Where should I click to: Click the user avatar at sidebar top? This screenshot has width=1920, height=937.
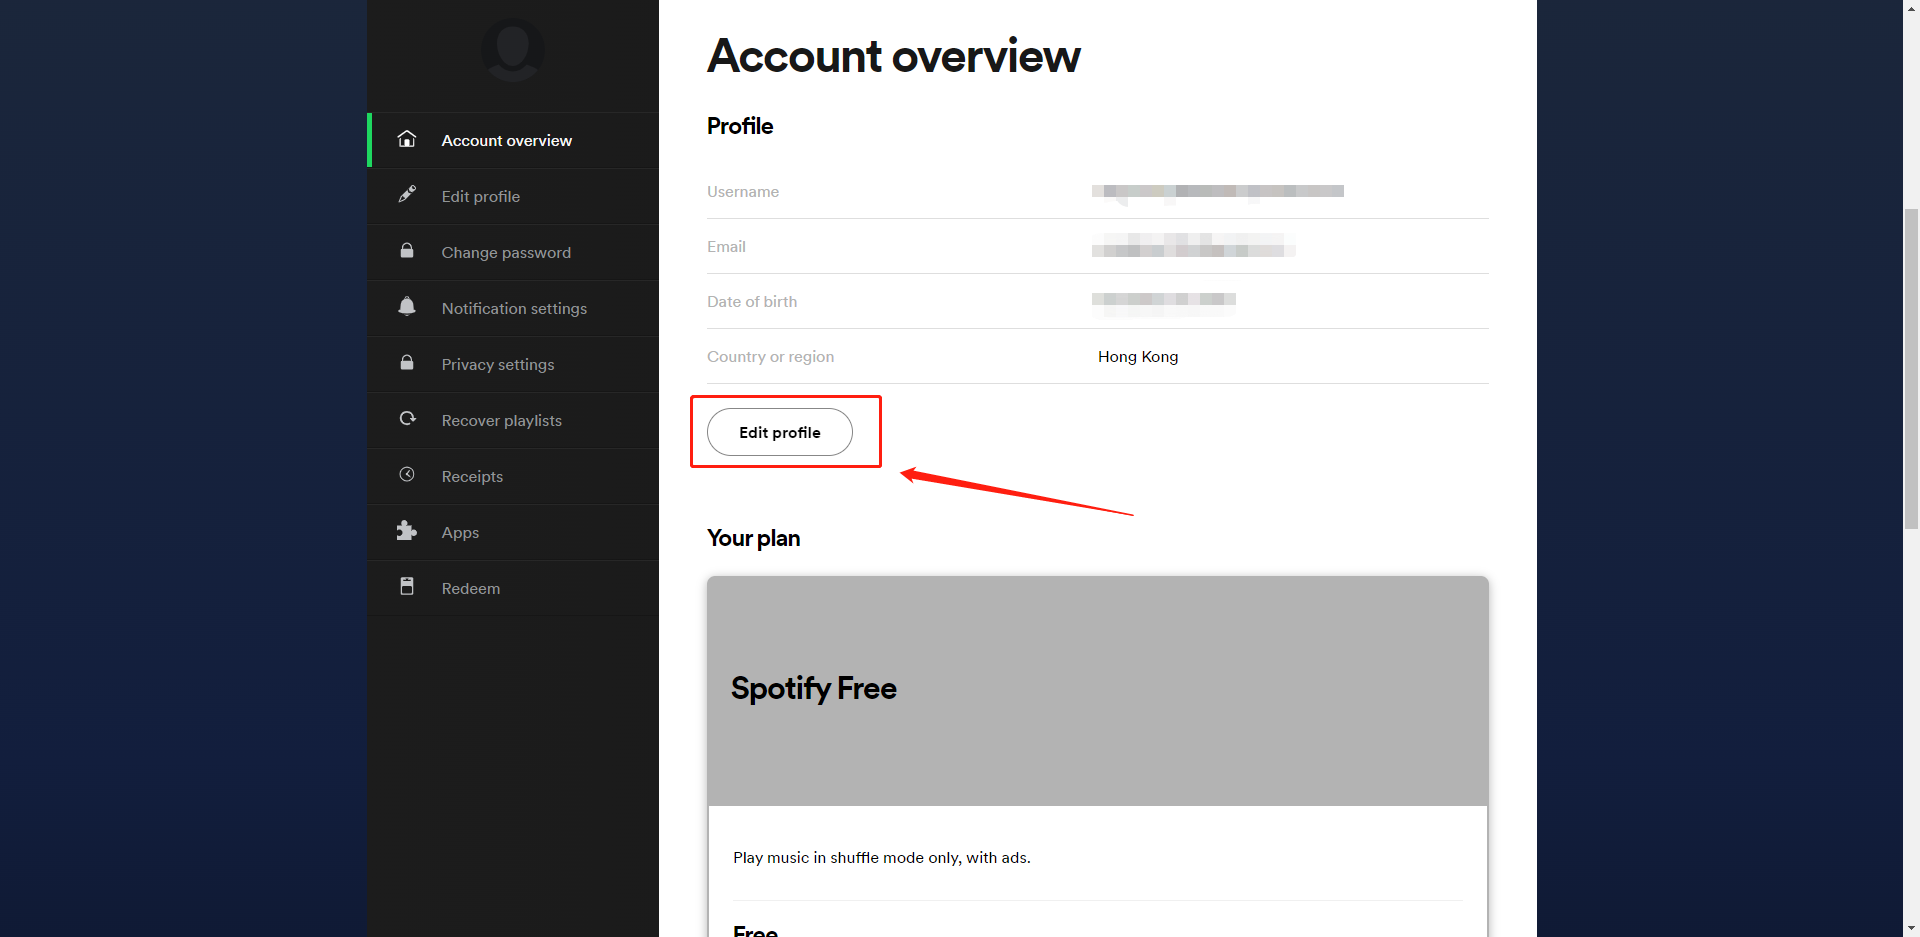[513, 50]
